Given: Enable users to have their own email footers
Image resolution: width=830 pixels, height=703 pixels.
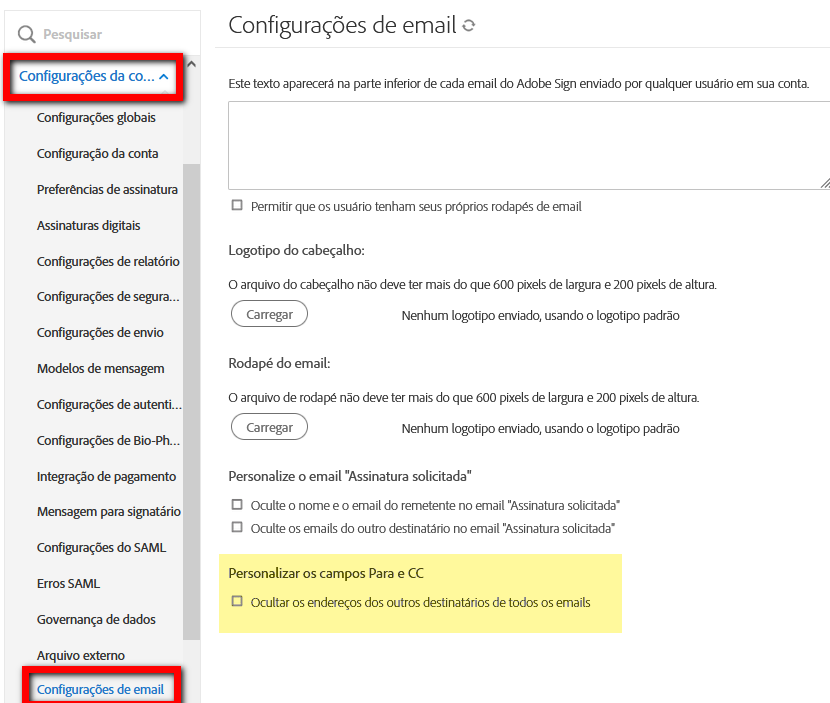Looking at the screenshot, I should click(237, 205).
